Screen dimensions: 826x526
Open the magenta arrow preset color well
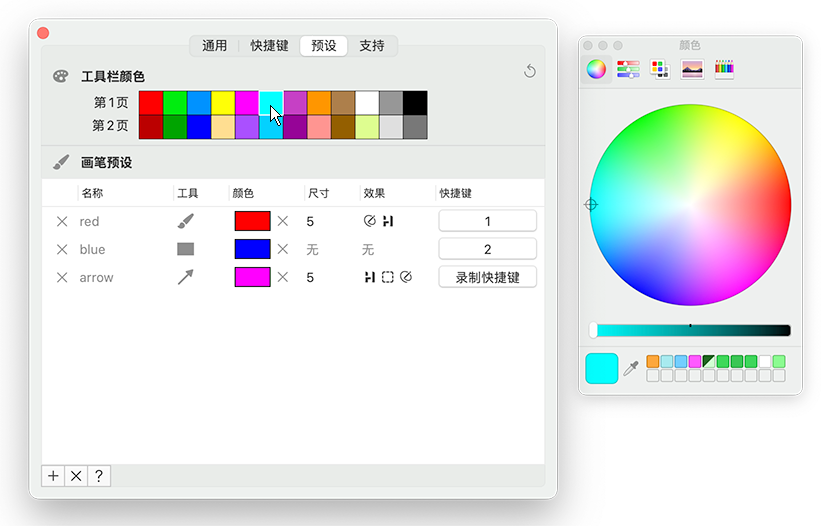coord(252,277)
